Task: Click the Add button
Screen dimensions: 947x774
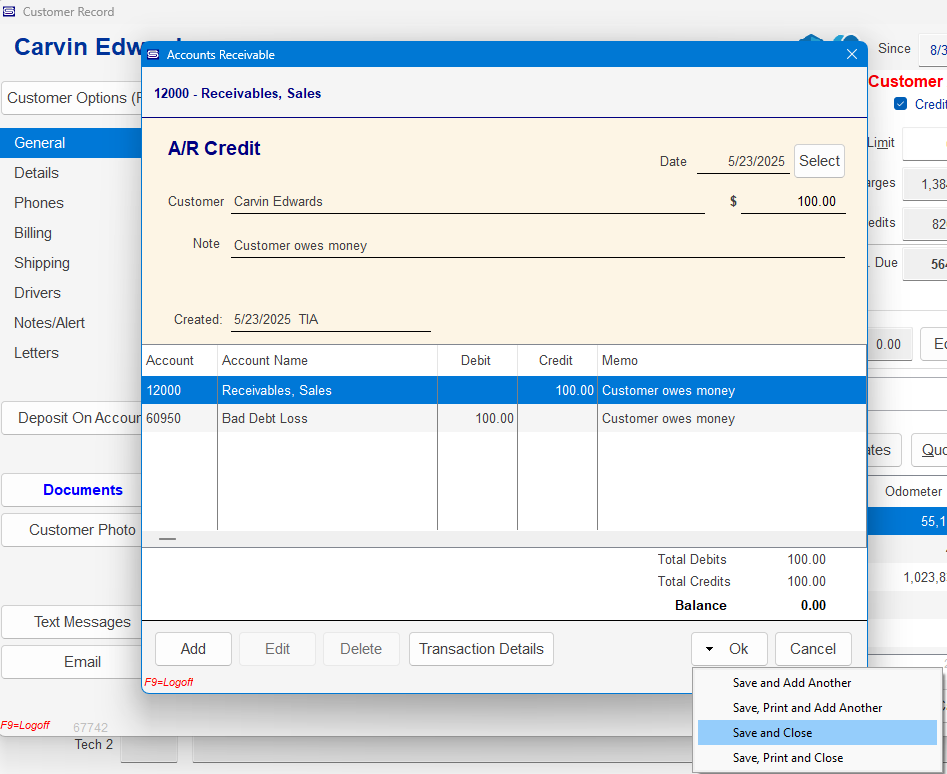Action: tap(193, 649)
